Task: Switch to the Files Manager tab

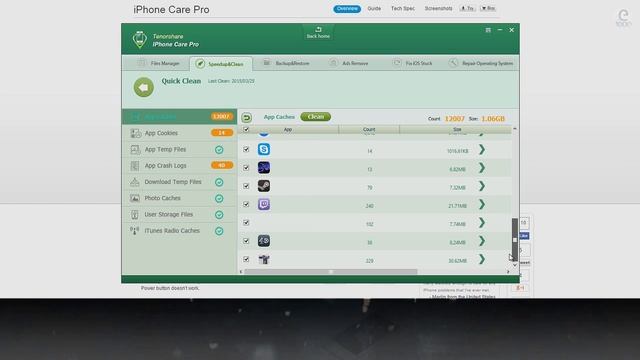Action: coord(158,63)
